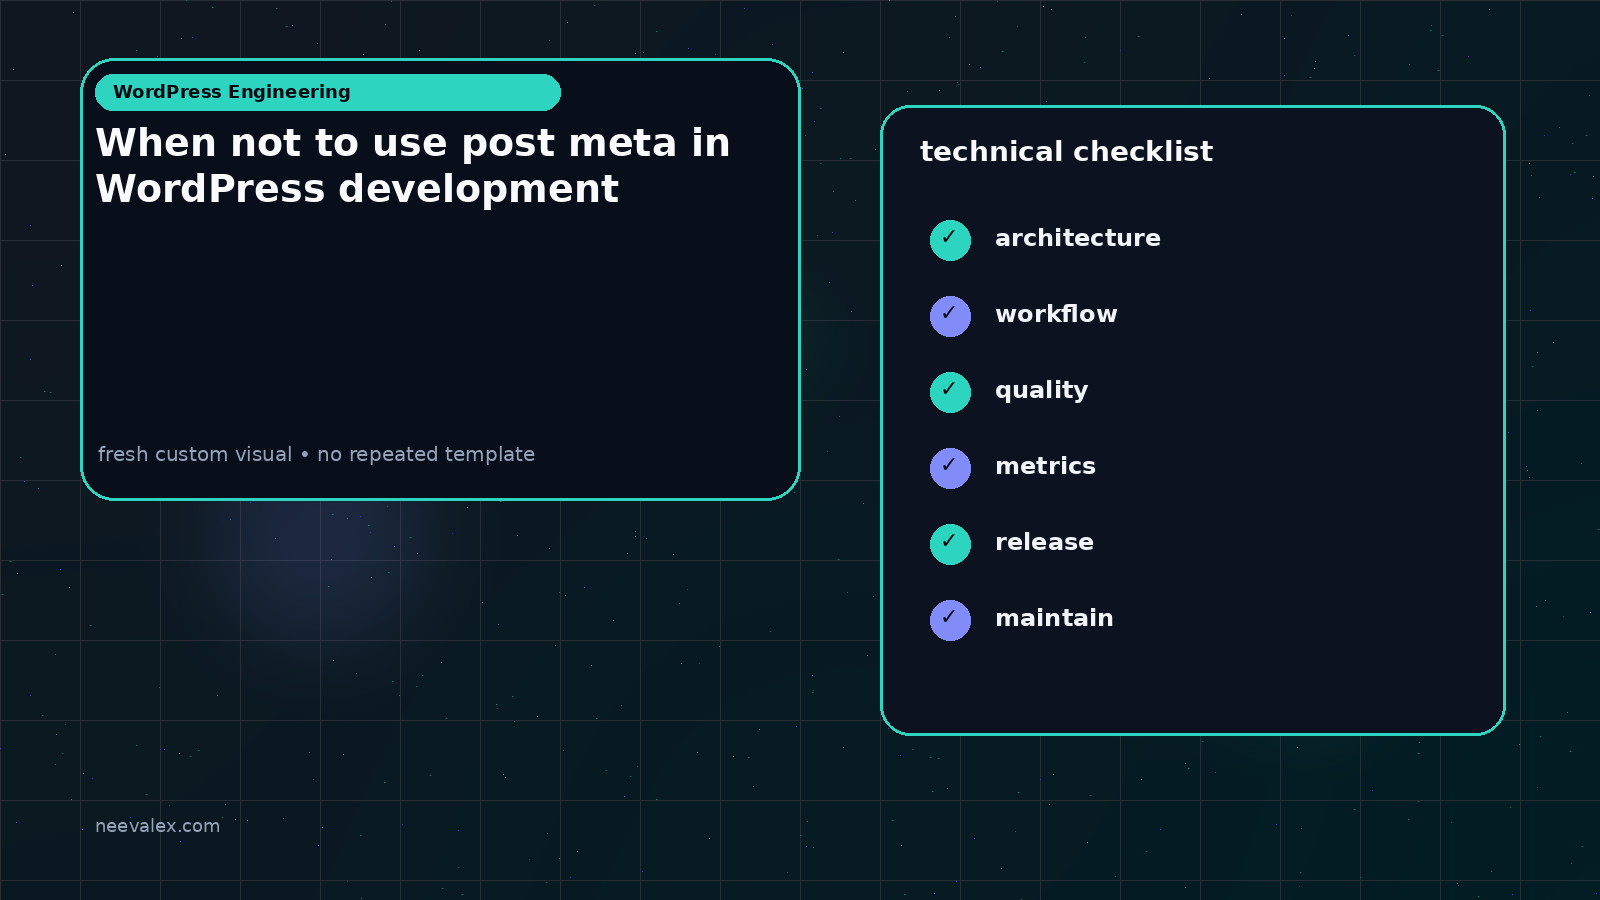Image resolution: width=1600 pixels, height=900 pixels.
Task: Click the checkmark icon beside quality
Action: pyautogui.click(x=950, y=392)
